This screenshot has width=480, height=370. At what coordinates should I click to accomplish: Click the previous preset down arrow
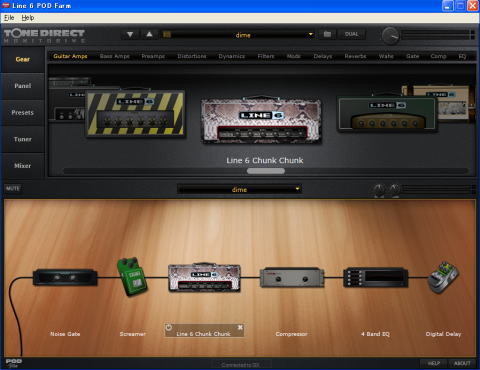130,34
